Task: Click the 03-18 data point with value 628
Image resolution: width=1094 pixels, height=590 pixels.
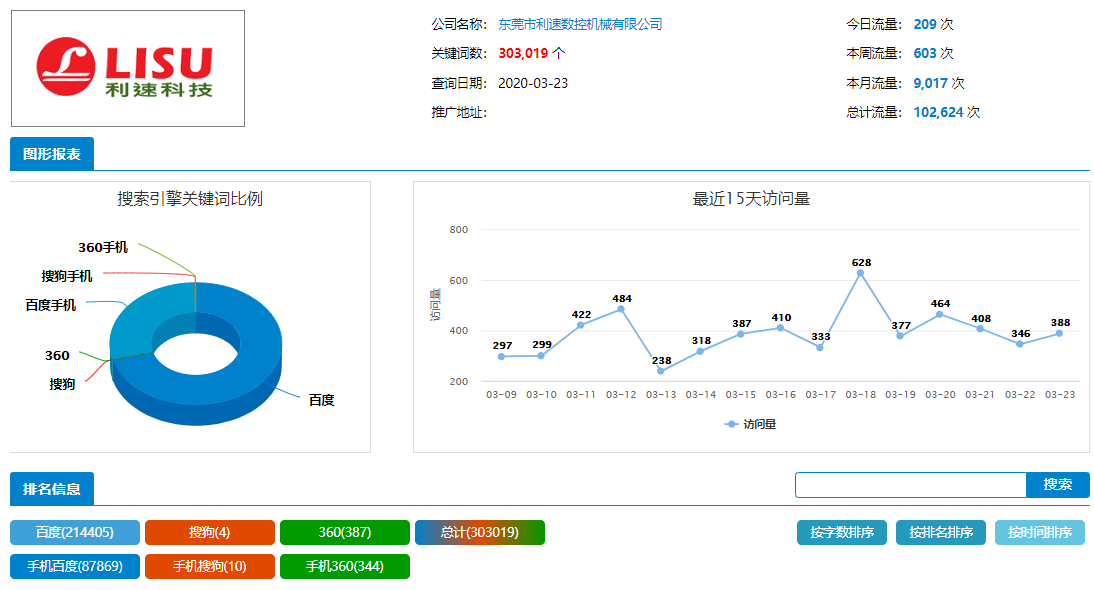Action: point(860,273)
